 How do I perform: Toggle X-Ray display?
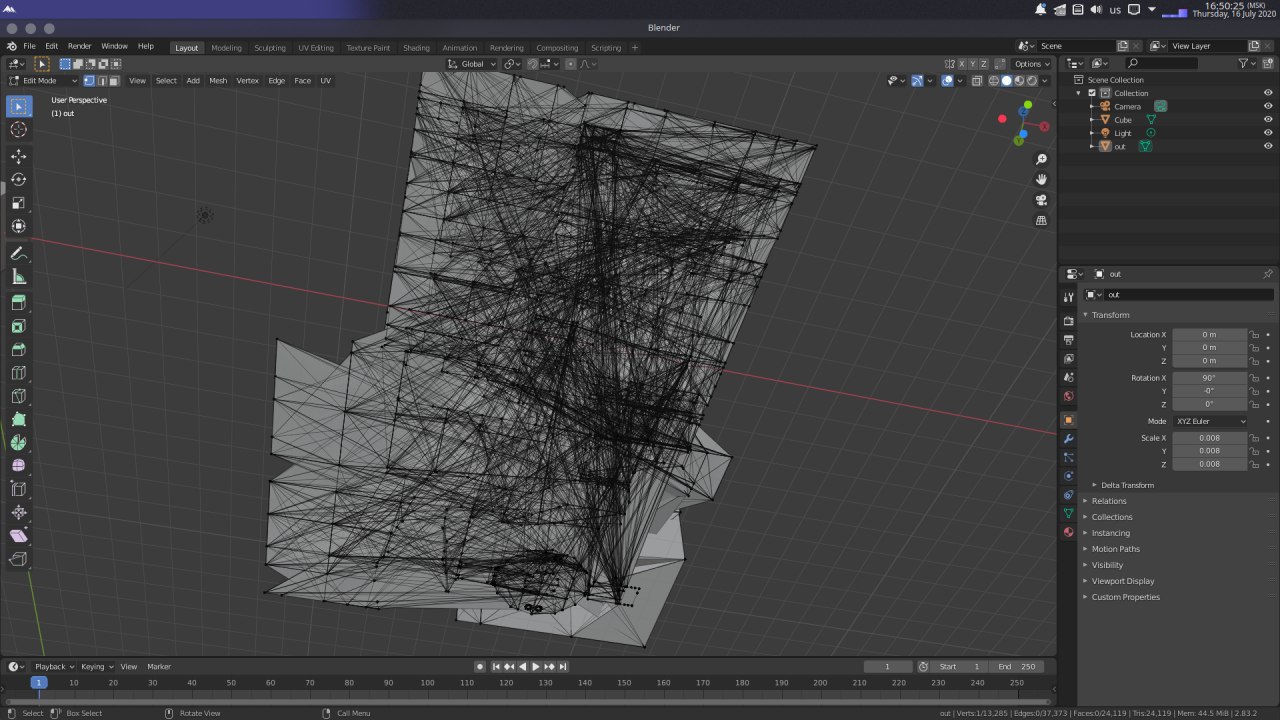(975, 81)
